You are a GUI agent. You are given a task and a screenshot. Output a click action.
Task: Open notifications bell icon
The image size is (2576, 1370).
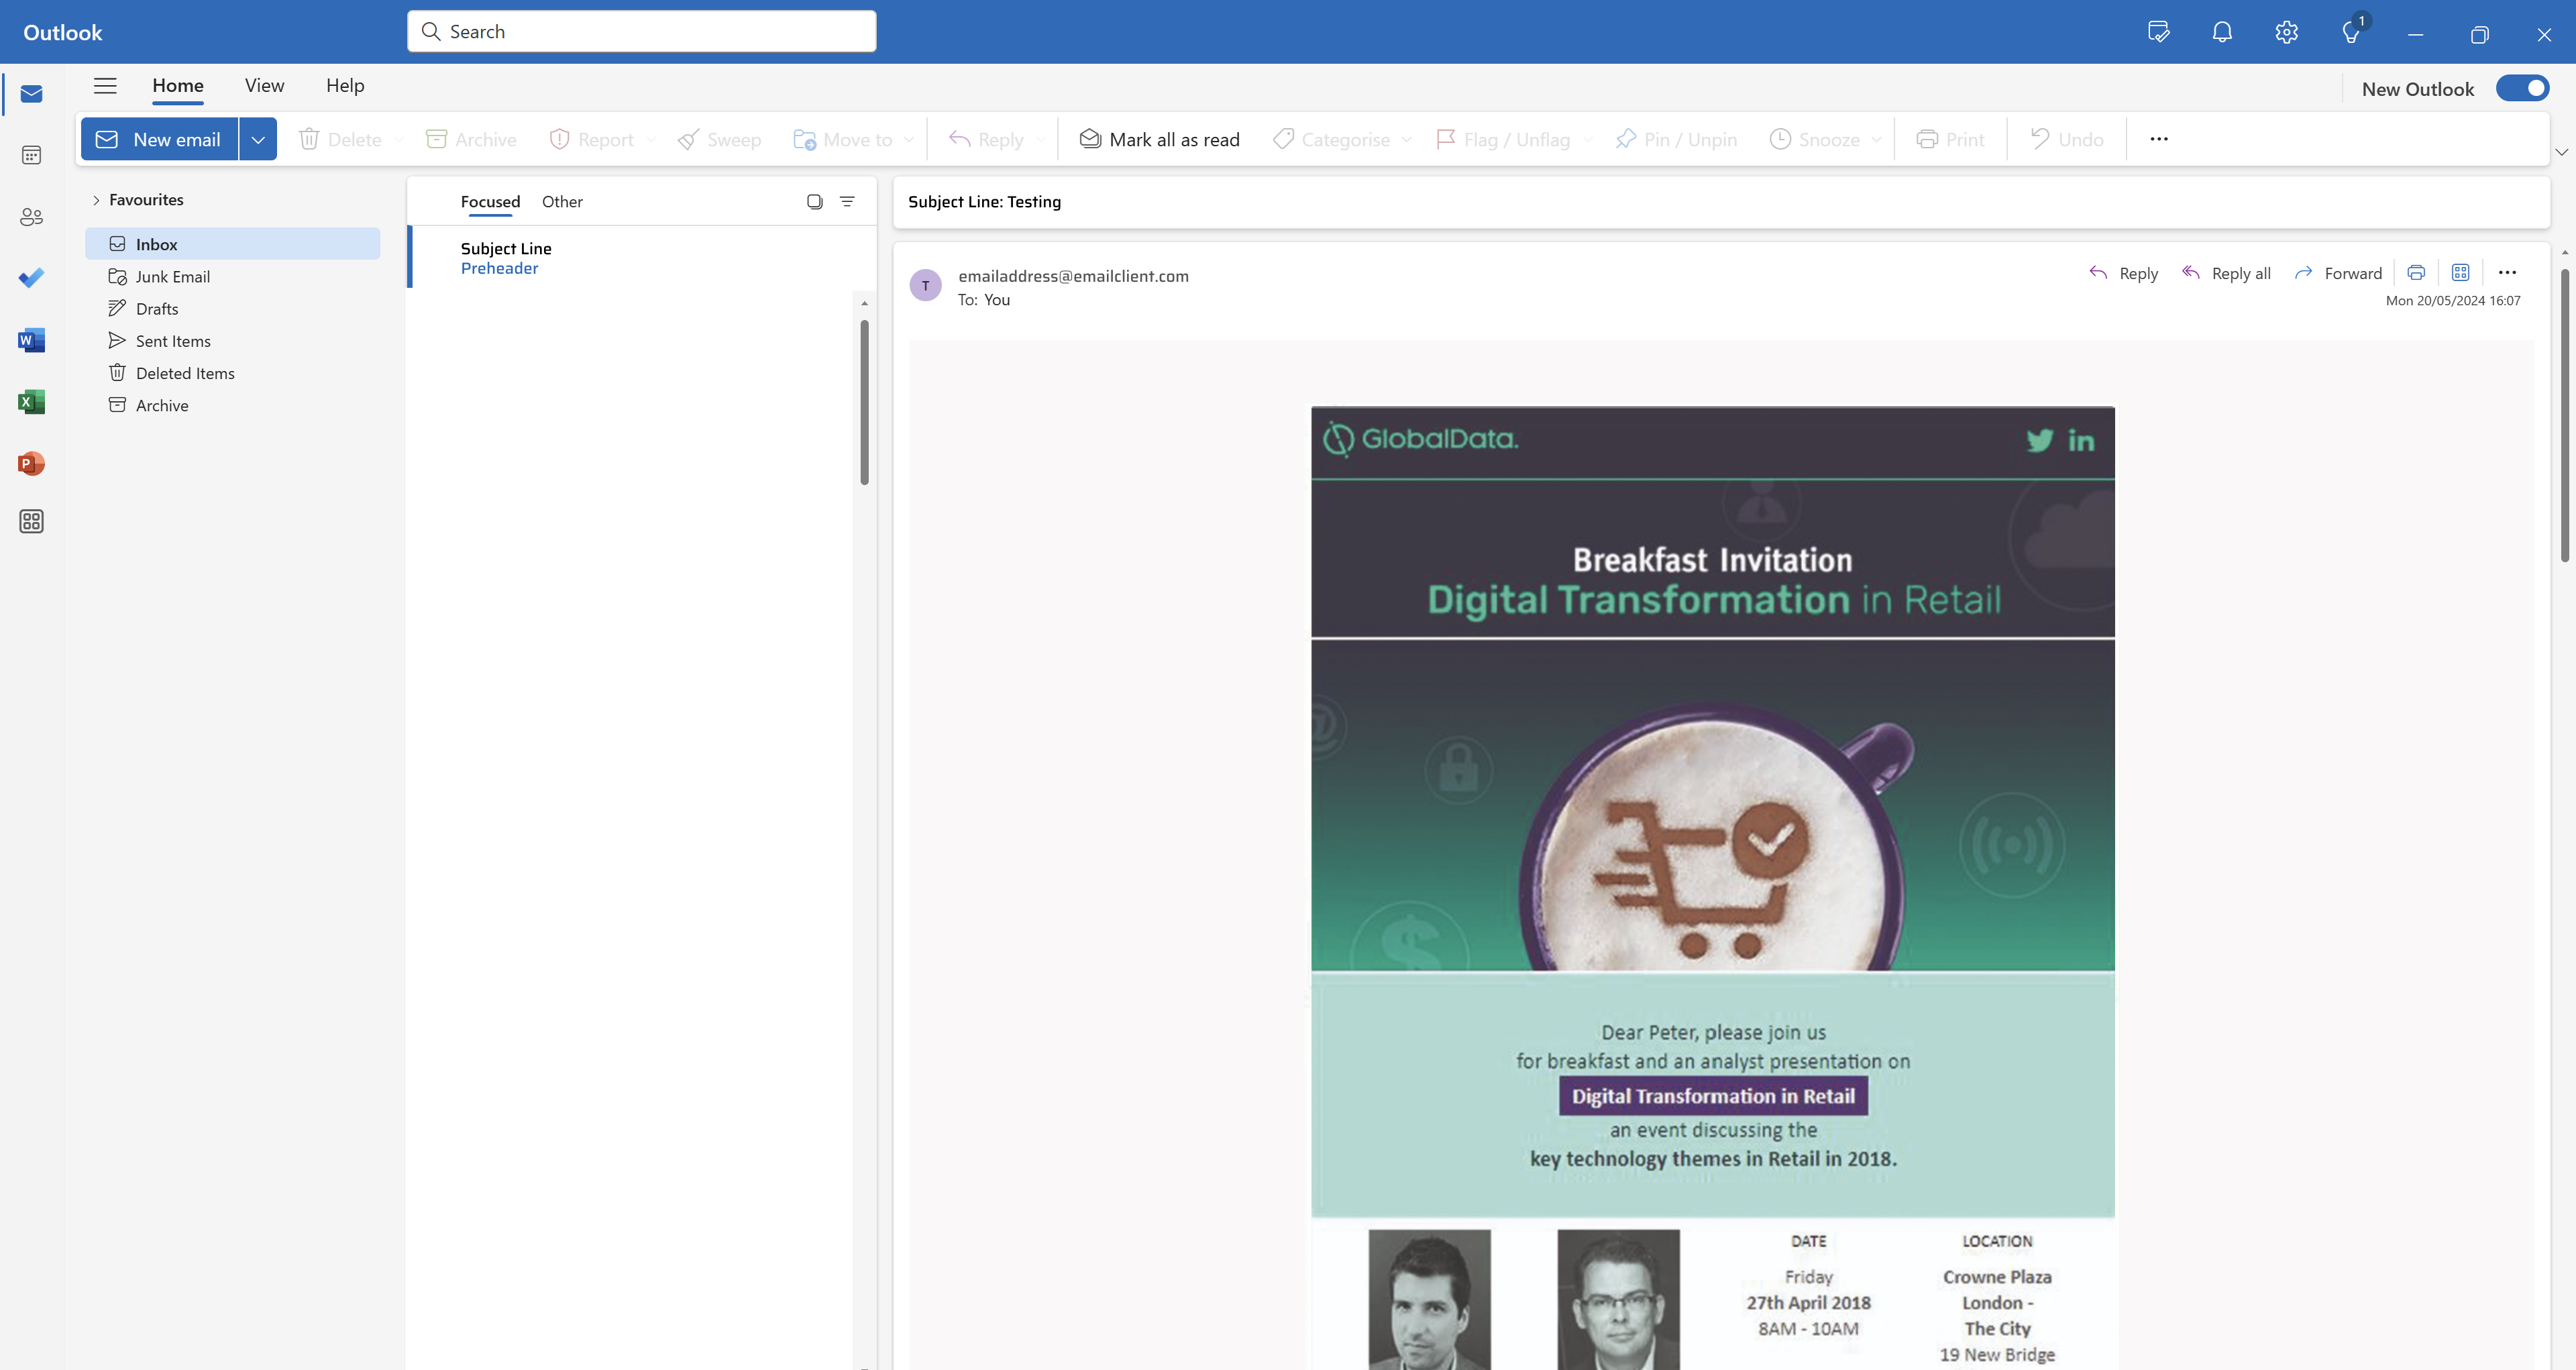tap(2221, 32)
